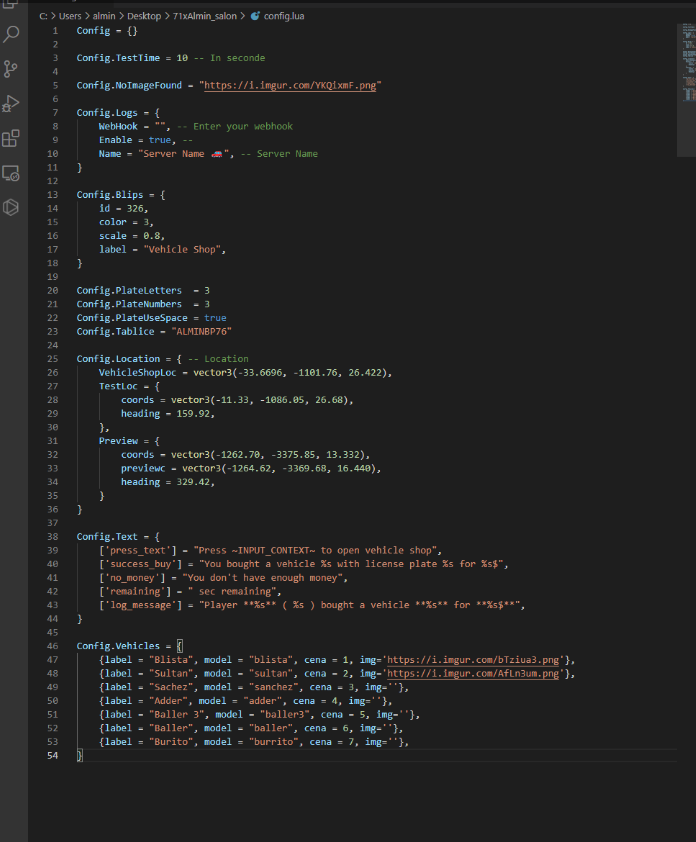Click 'Config.PlateUseSpace' setting
Viewport: 696px width, 842px height.
(x=132, y=318)
